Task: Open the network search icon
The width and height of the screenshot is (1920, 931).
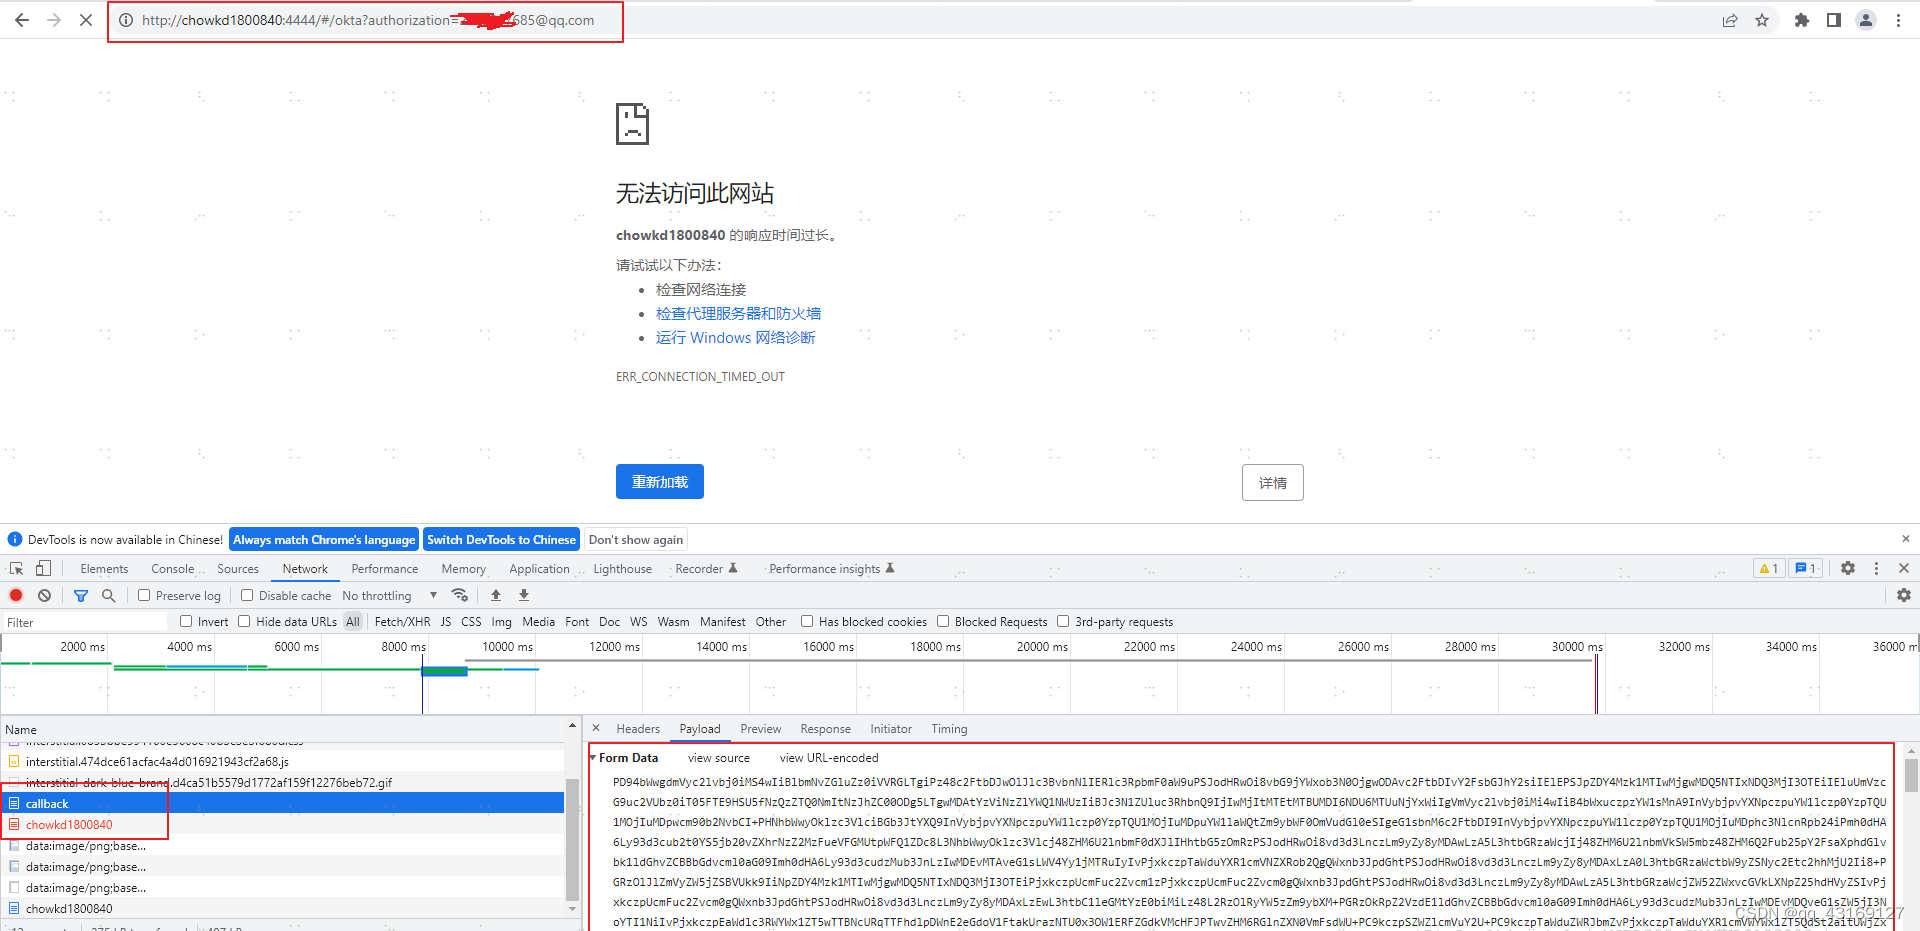Action: pos(108,595)
